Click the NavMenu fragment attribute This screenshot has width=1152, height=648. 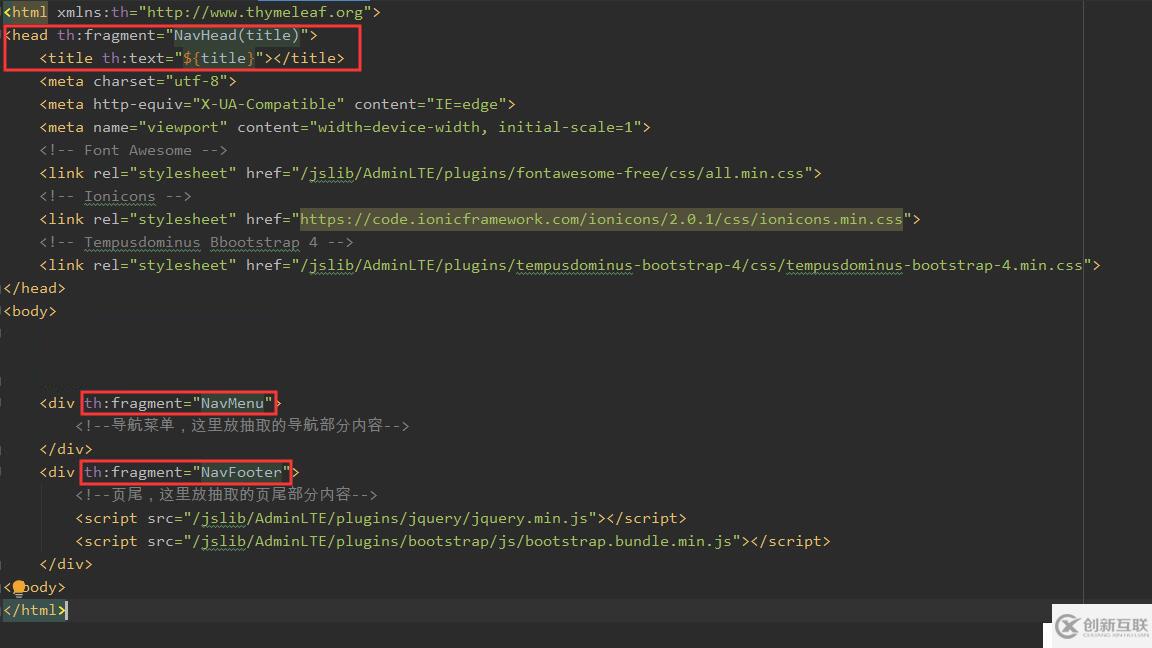click(x=179, y=403)
